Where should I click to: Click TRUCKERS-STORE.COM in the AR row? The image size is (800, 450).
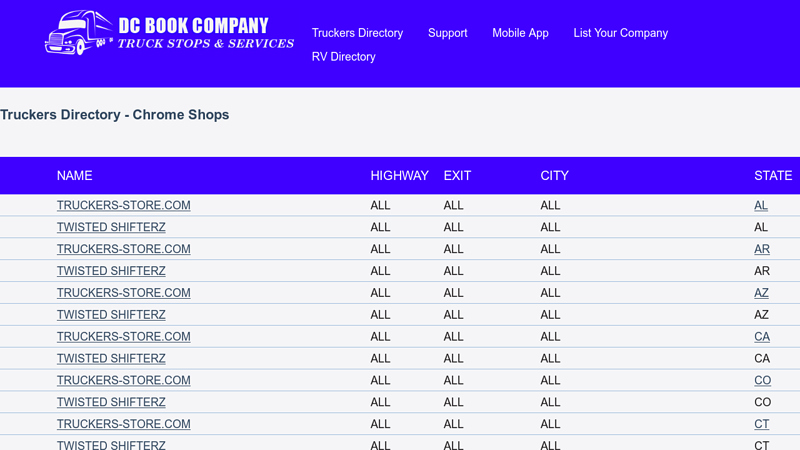[x=123, y=249]
